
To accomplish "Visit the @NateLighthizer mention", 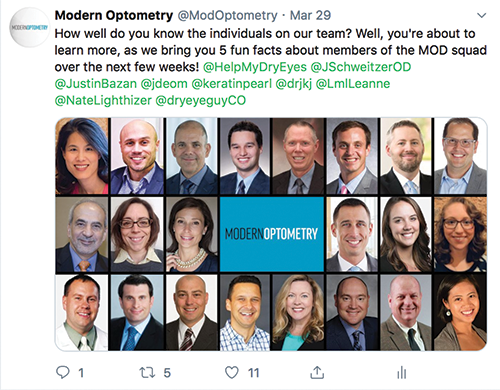I will [103, 100].
